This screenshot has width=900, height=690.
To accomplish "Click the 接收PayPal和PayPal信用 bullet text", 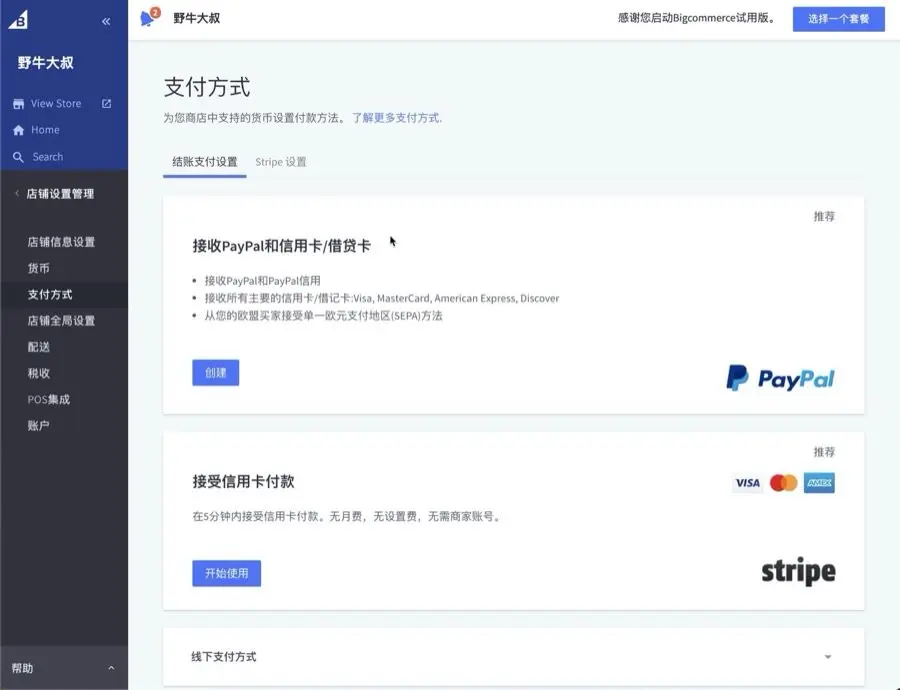I will (262, 281).
